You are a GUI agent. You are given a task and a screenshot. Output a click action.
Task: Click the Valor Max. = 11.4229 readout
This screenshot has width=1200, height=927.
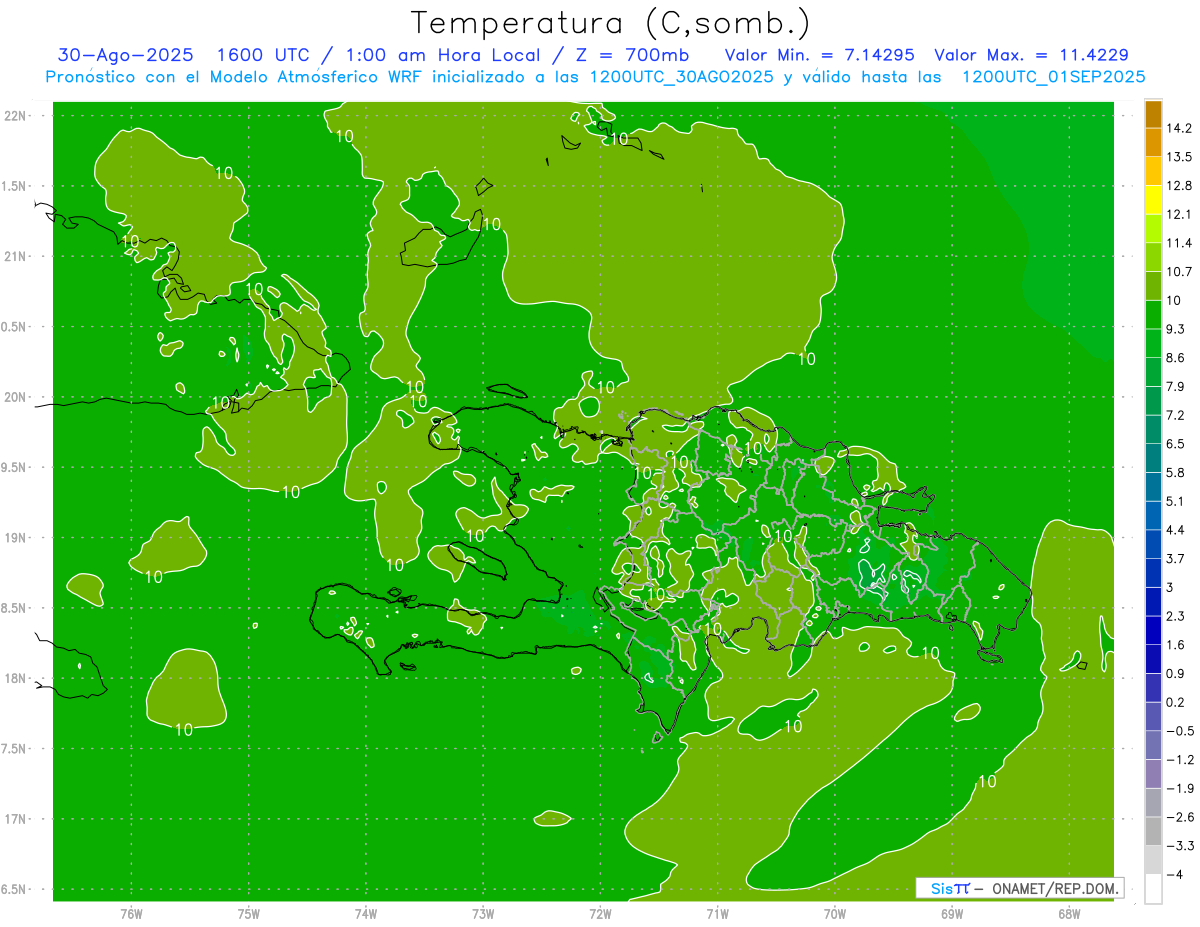(x=1031, y=55)
